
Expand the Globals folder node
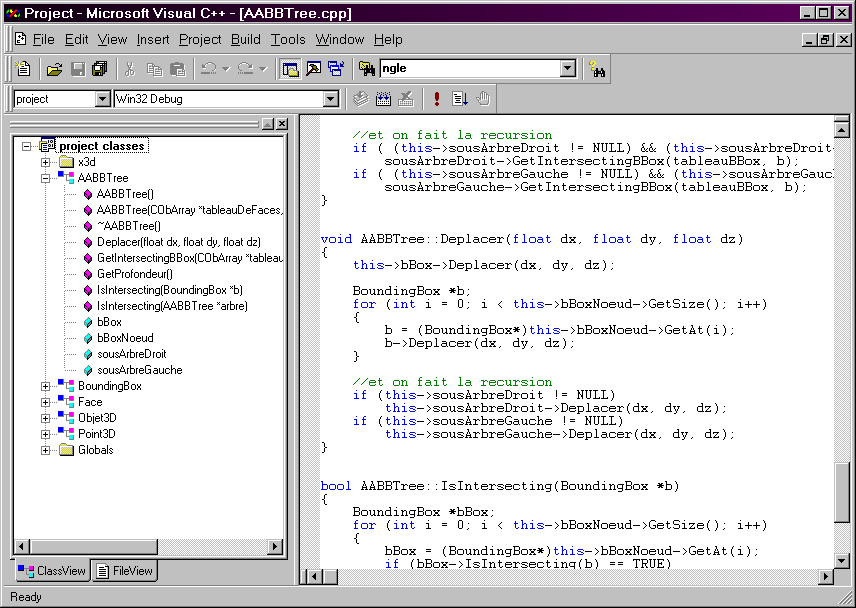coord(46,450)
